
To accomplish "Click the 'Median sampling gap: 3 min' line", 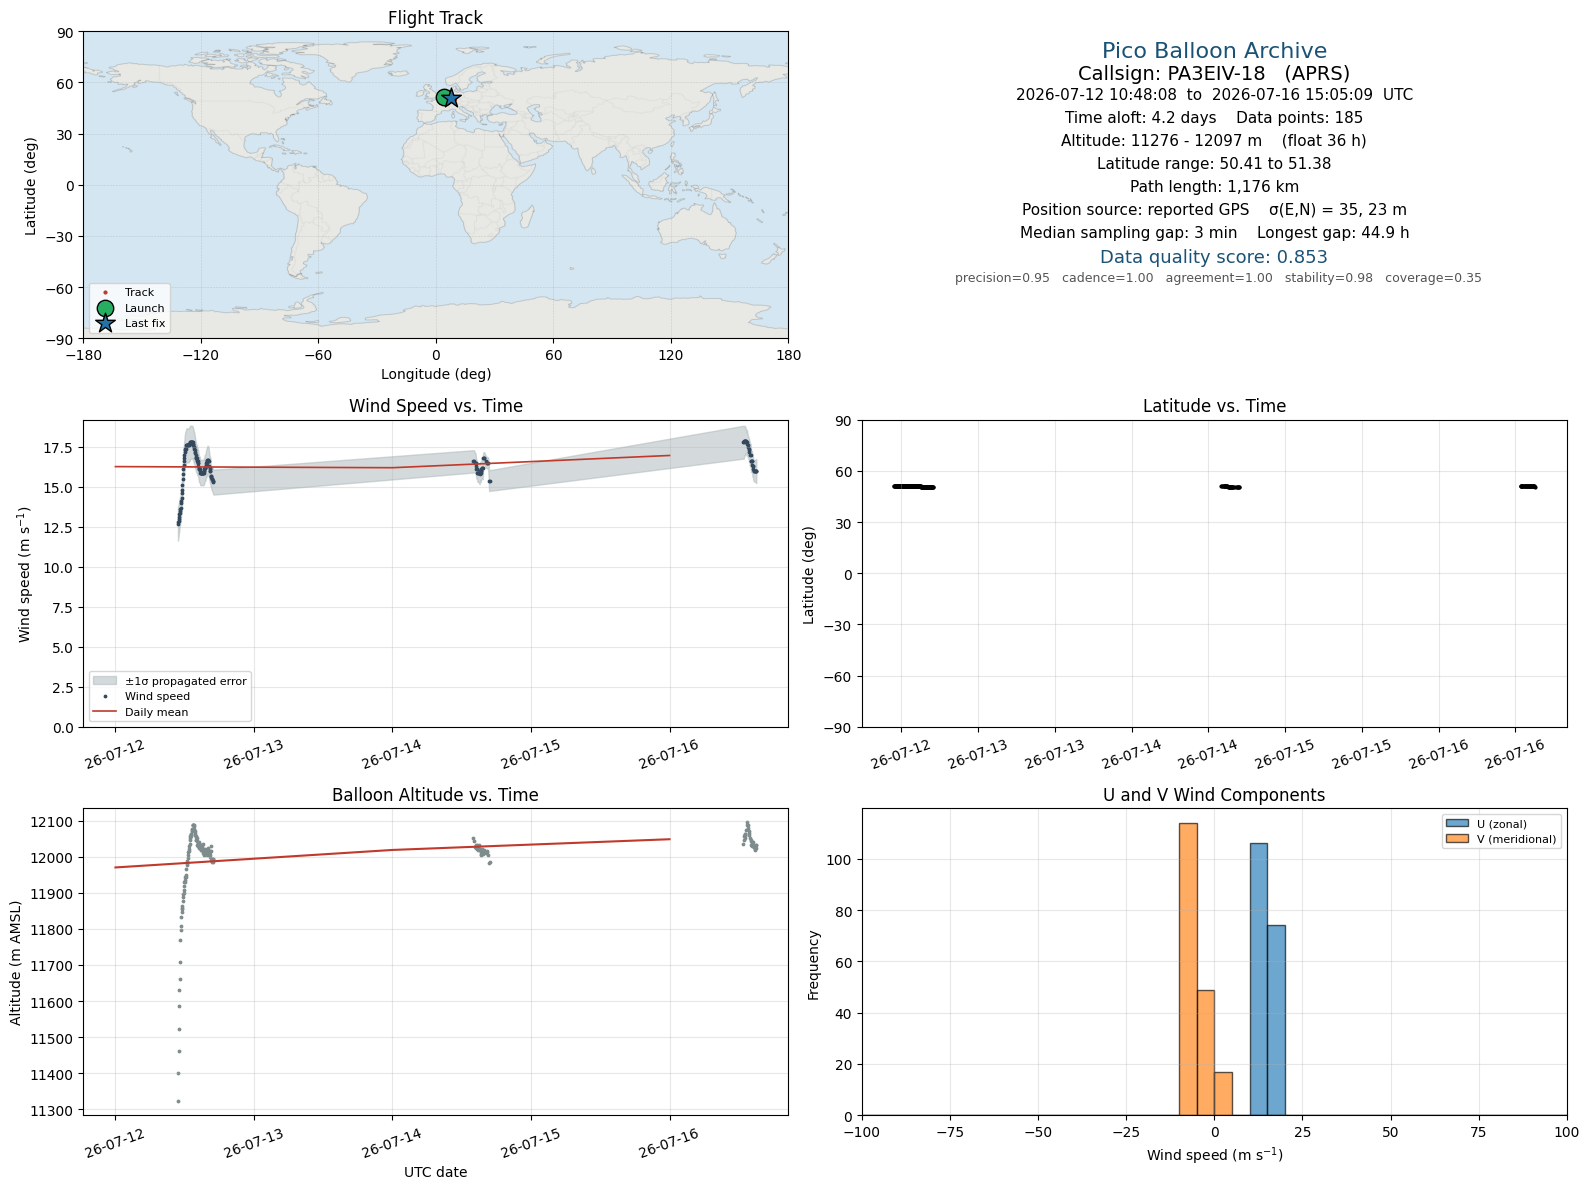I will pyautogui.click(x=1214, y=233).
